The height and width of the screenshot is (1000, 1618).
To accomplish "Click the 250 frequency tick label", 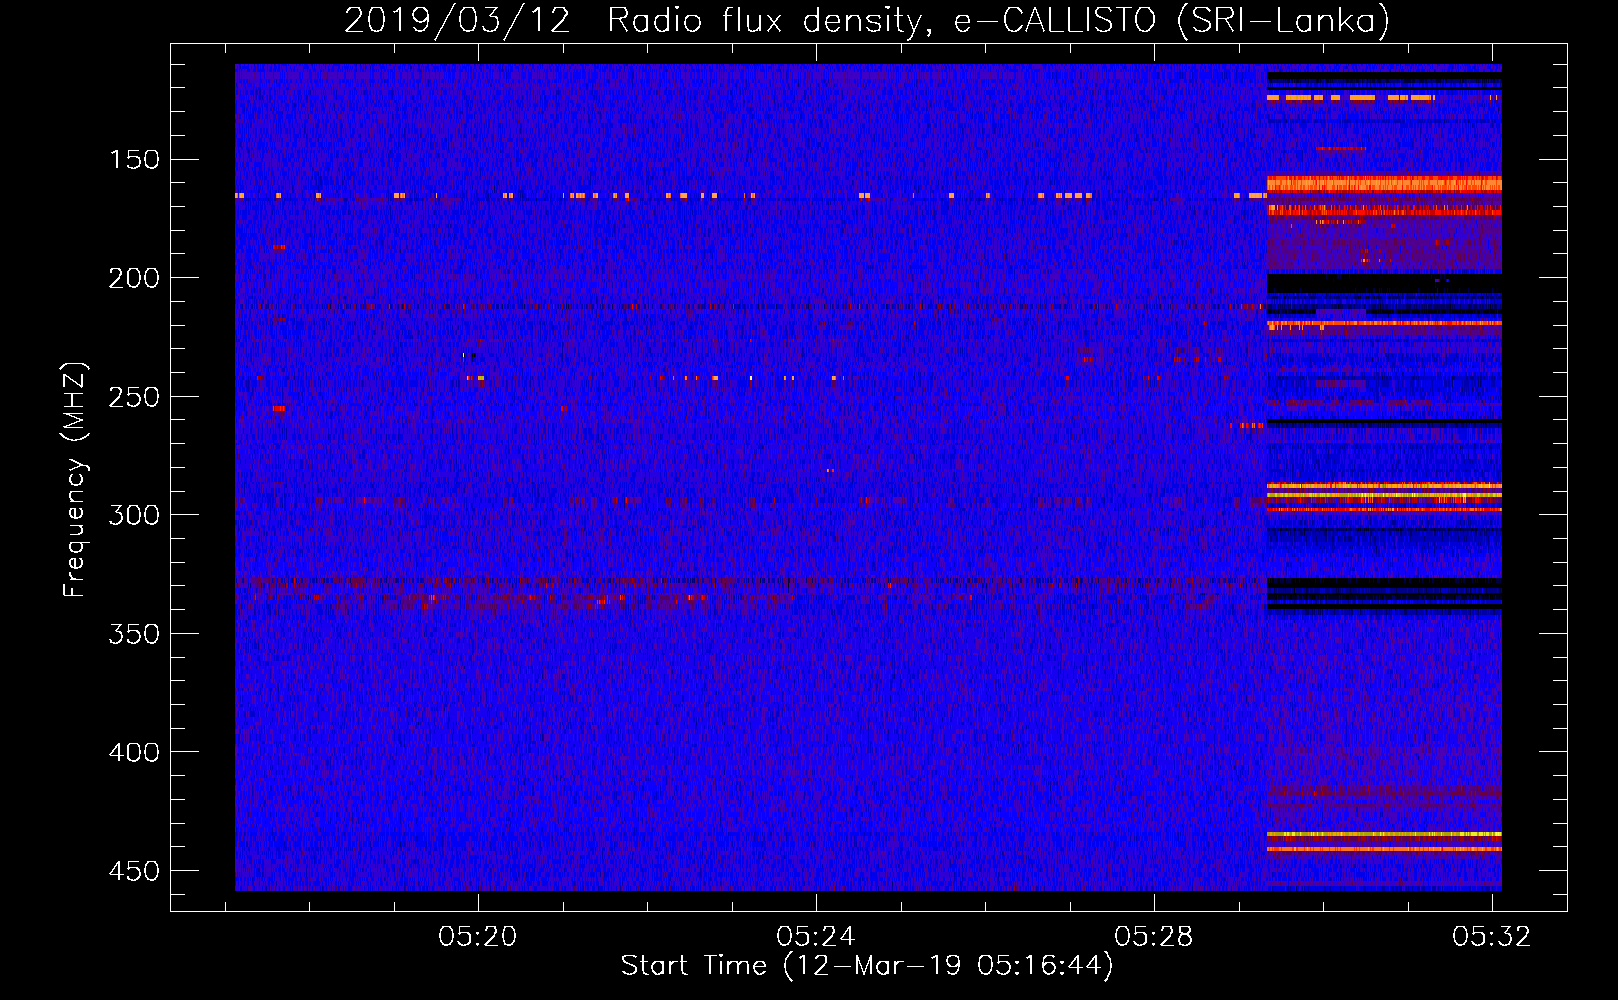I will (134, 397).
